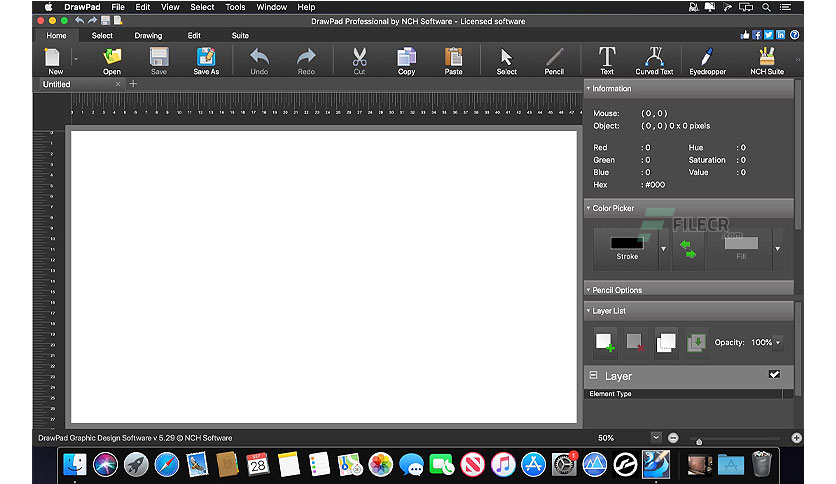This screenshot has width=836, height=484.
Task: Open the Opacity percentage dropdown
Action: tap(778, 342)
